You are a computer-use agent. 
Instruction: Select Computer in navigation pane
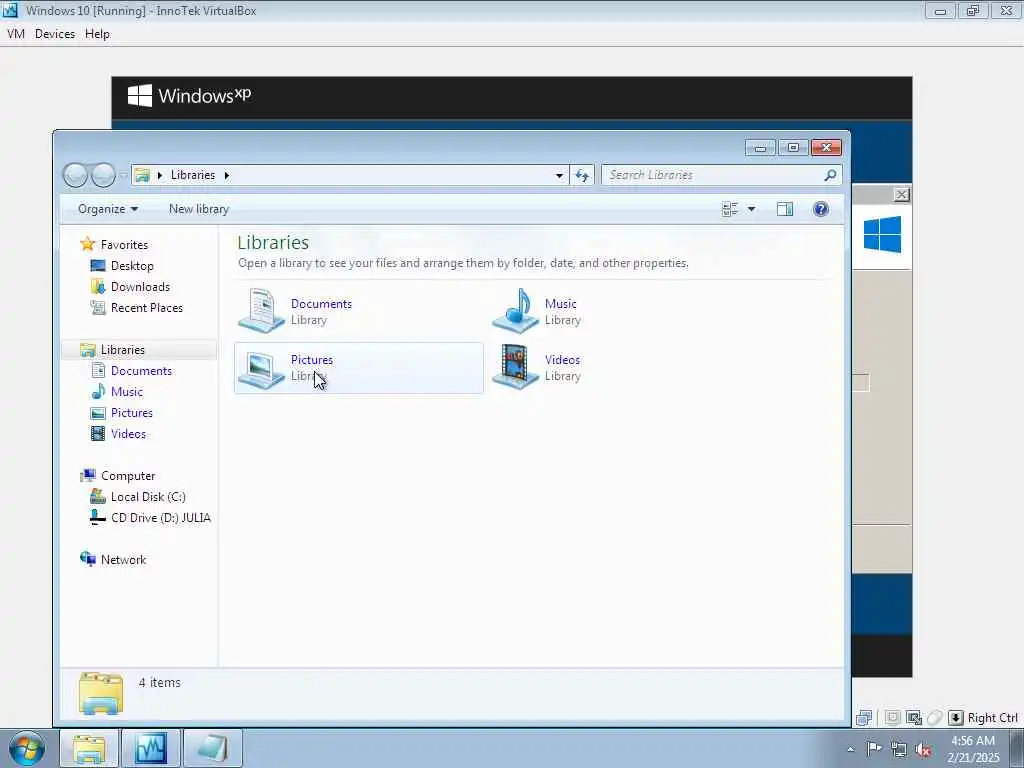pos(127,476)
